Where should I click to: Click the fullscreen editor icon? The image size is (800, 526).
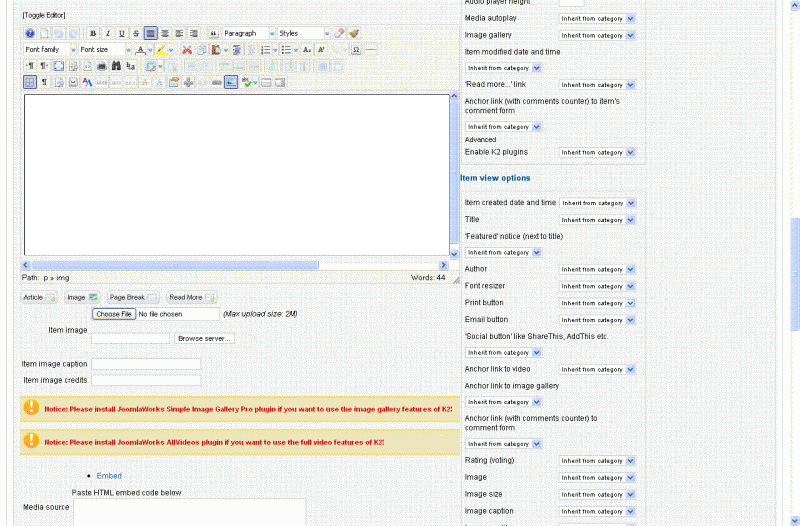pyautogui.click(x=59, y=66)
